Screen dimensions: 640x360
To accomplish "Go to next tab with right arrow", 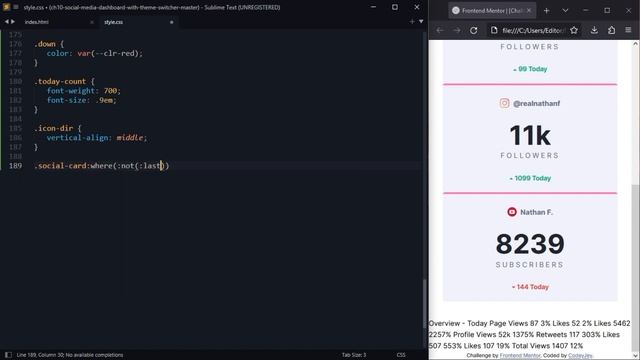I will tap(13, 22).
